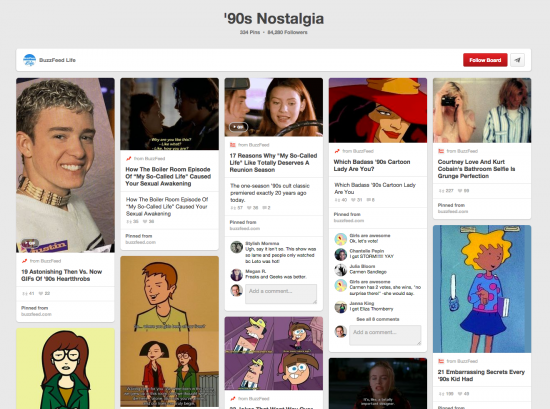Click trending arrow icon on Cartoon Lady pin
Image resolution: width=550 pixels, height=409 pixels.
[337, 151]
